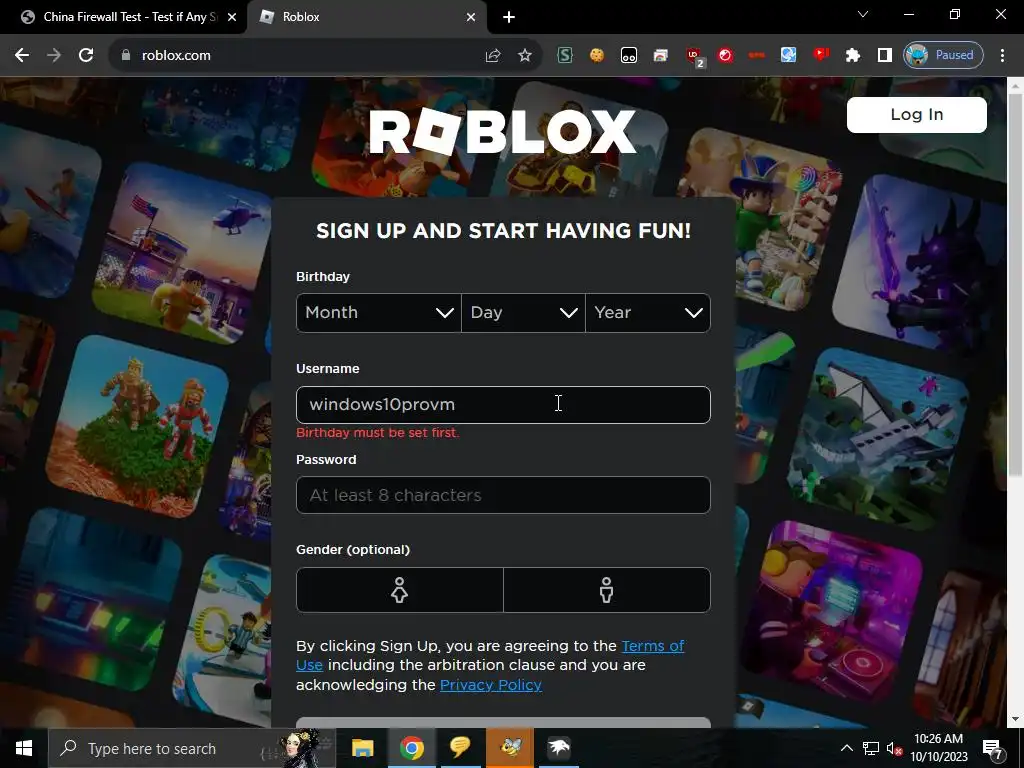The image size is (1024, 768).
Task: Open the Stylus {S} extension
Action: 565,56
